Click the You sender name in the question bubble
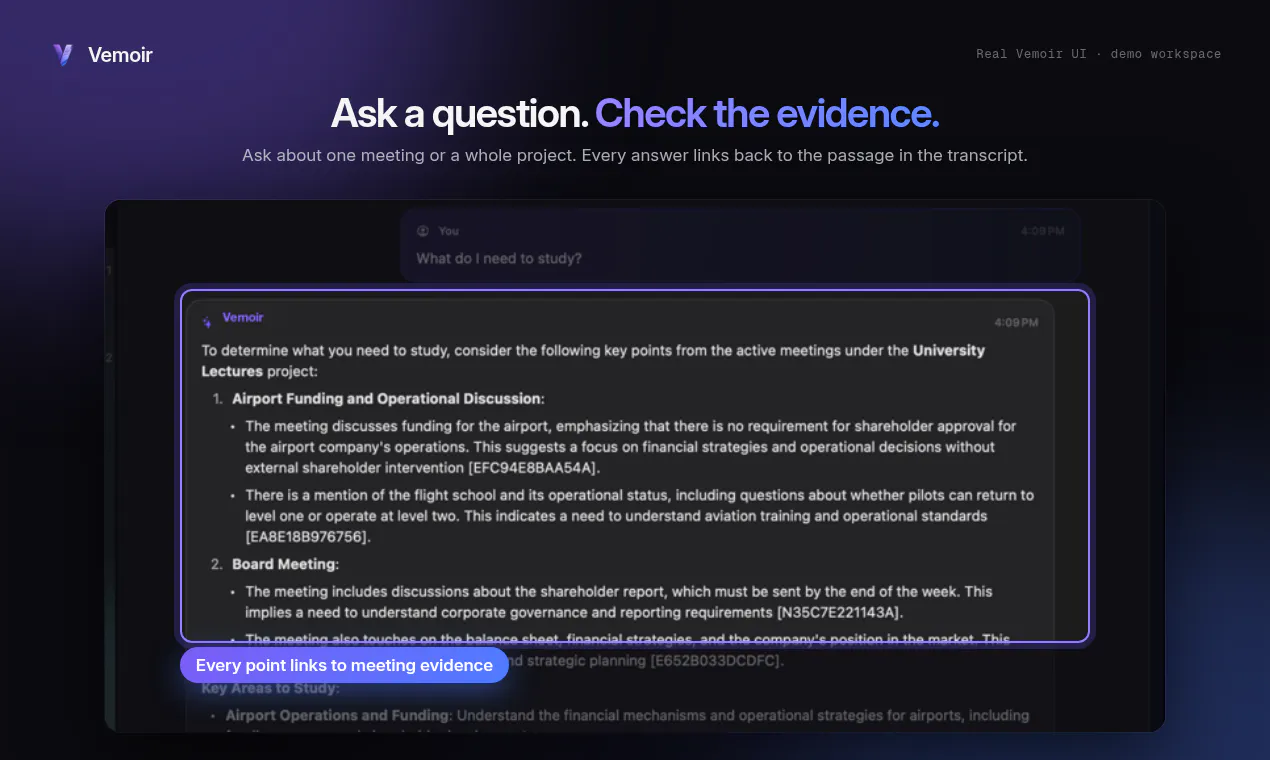The width and height of the screenshot is (1270, 760). coord(449,231)
